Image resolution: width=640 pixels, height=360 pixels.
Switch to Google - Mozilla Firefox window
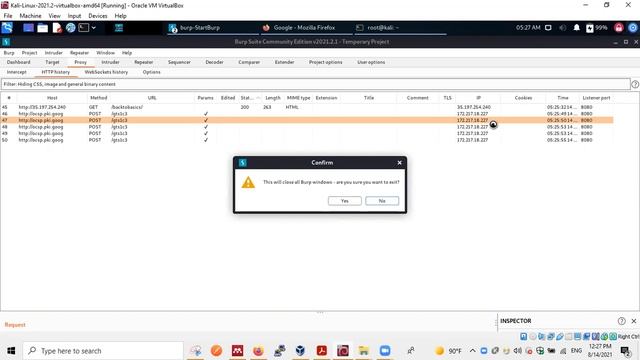click(x=306, y=28)
